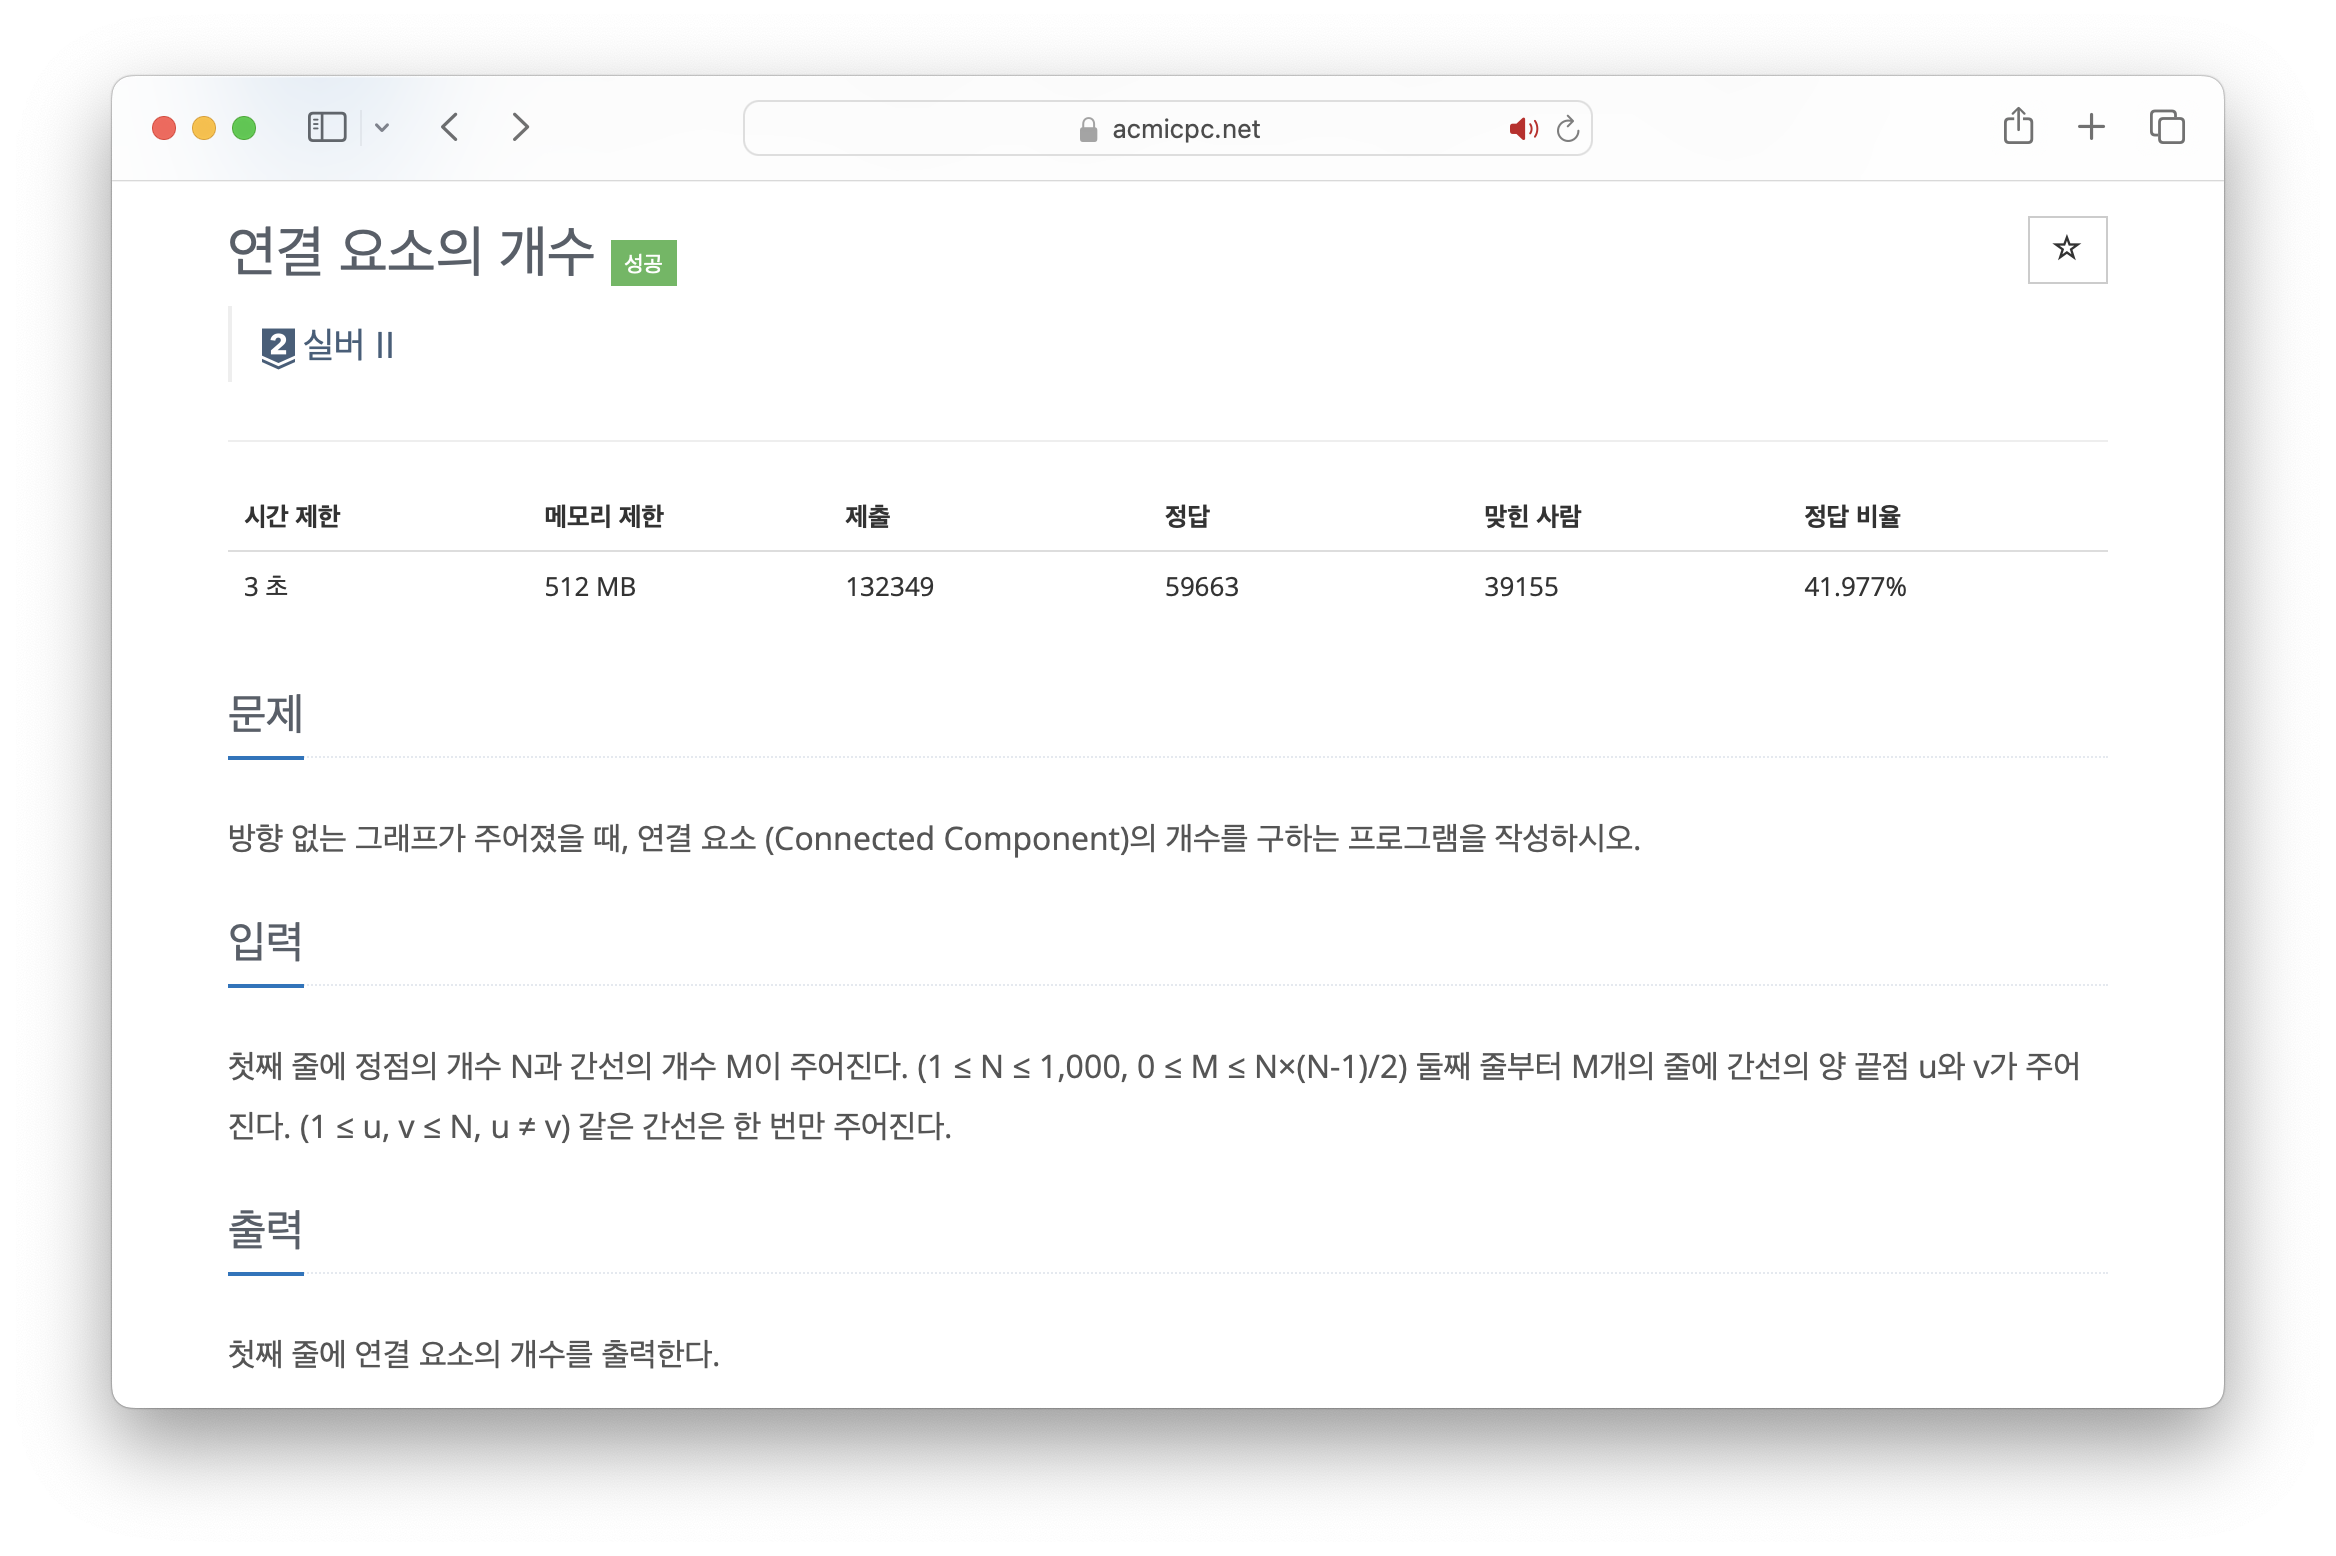
Task: Click the yellow minimize window button
Action: point(204,128)
